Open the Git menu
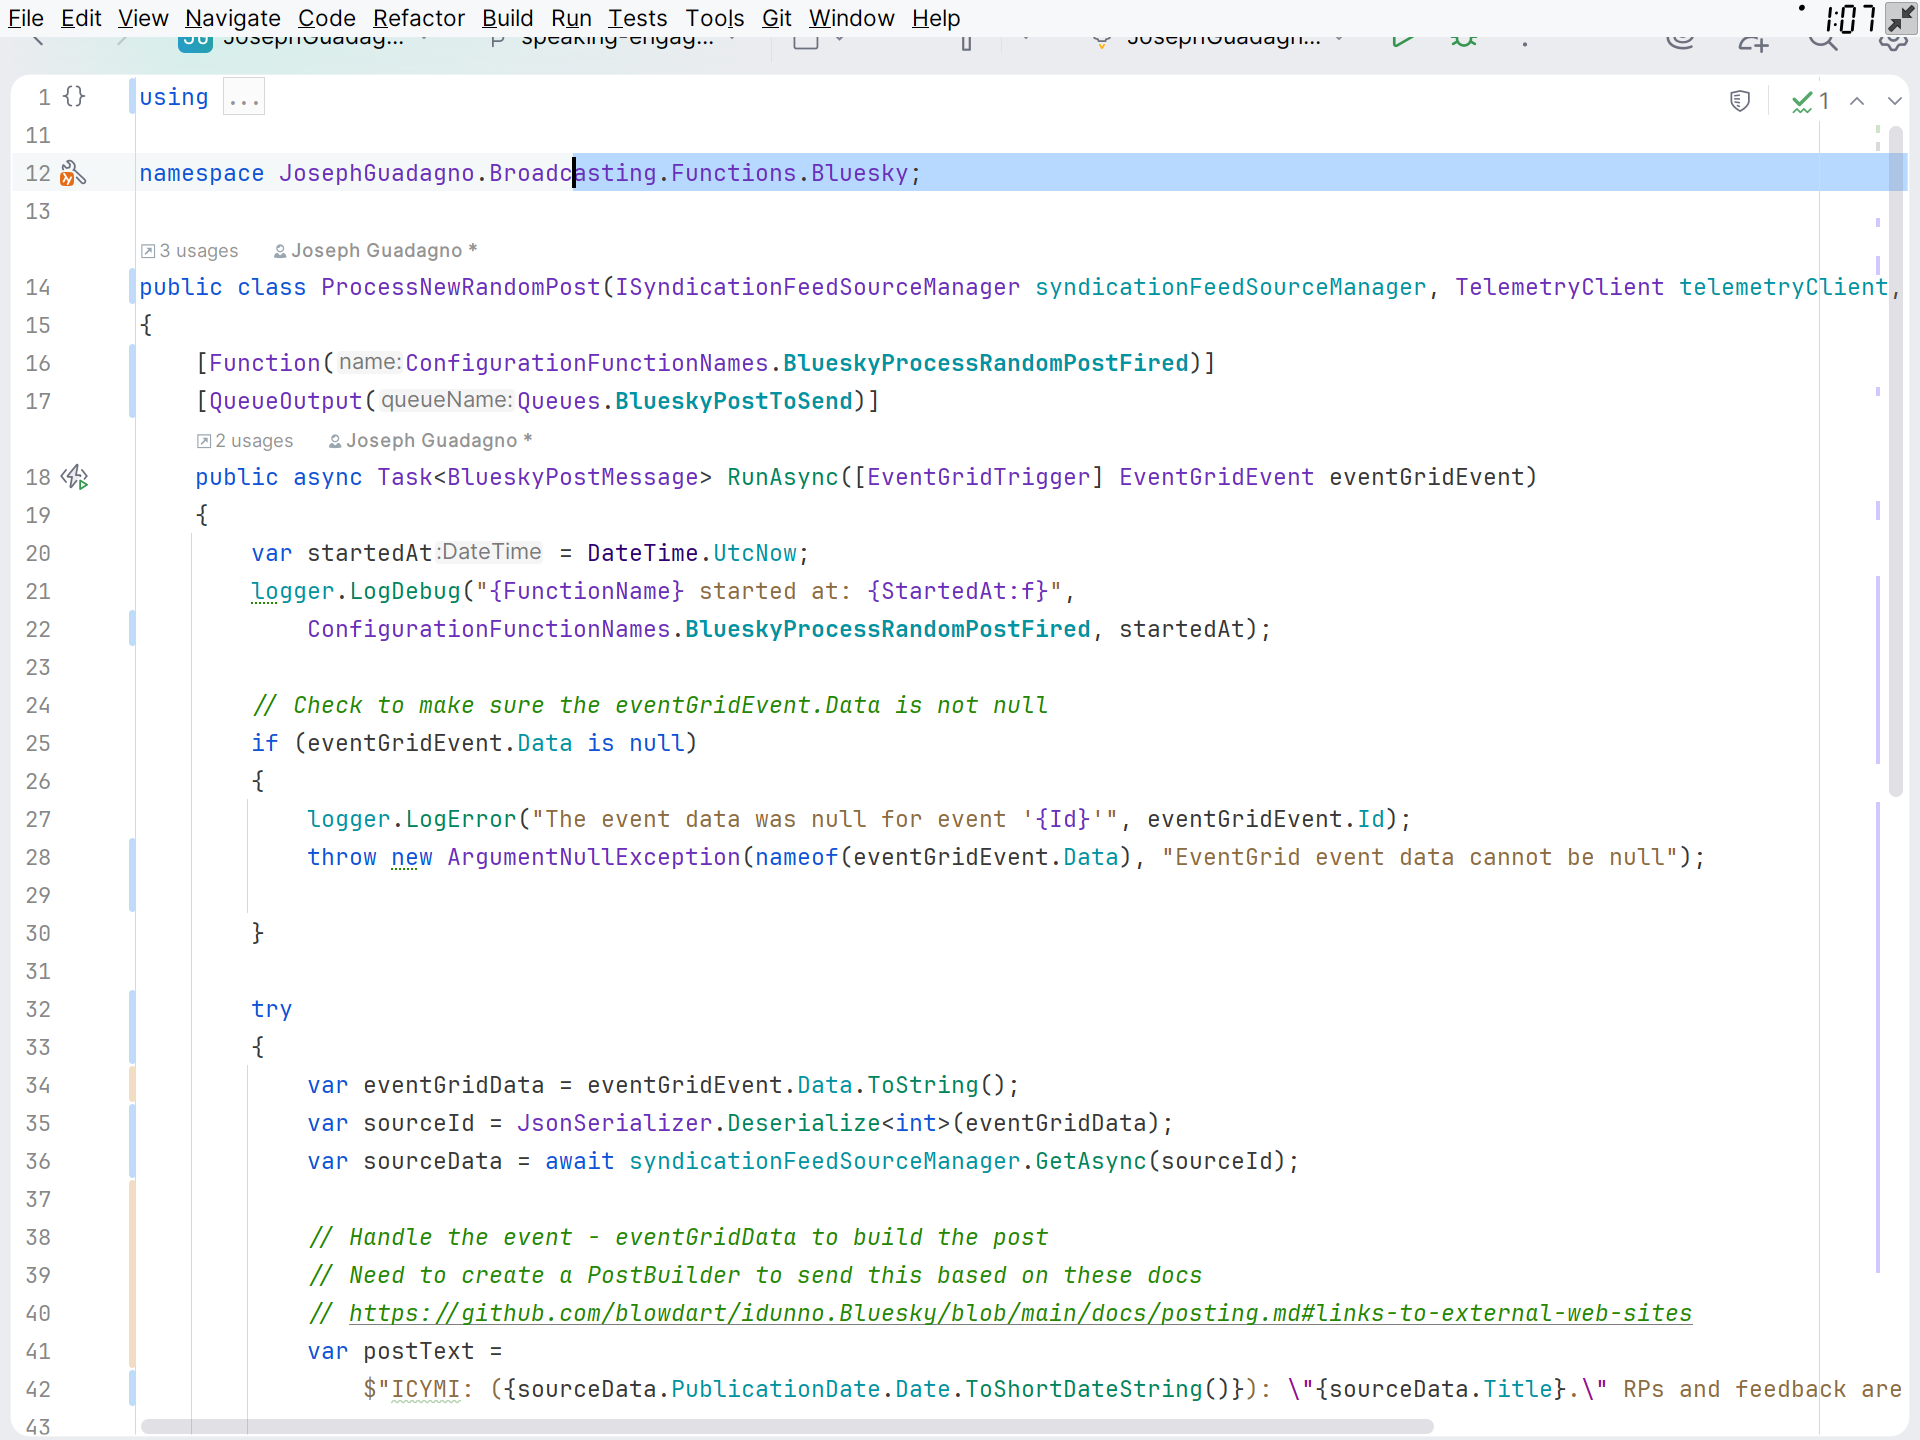The image size is (1920, 1440). (776, 18)
